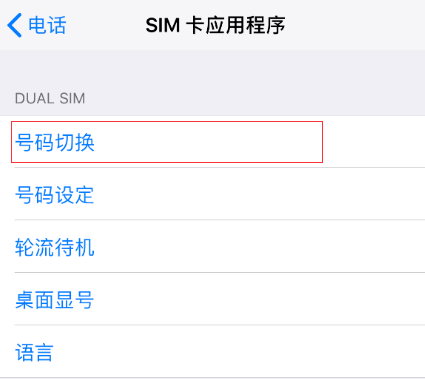Open the 桌面显号 entry
Viewport: 425px width, 379px height.
212,299
